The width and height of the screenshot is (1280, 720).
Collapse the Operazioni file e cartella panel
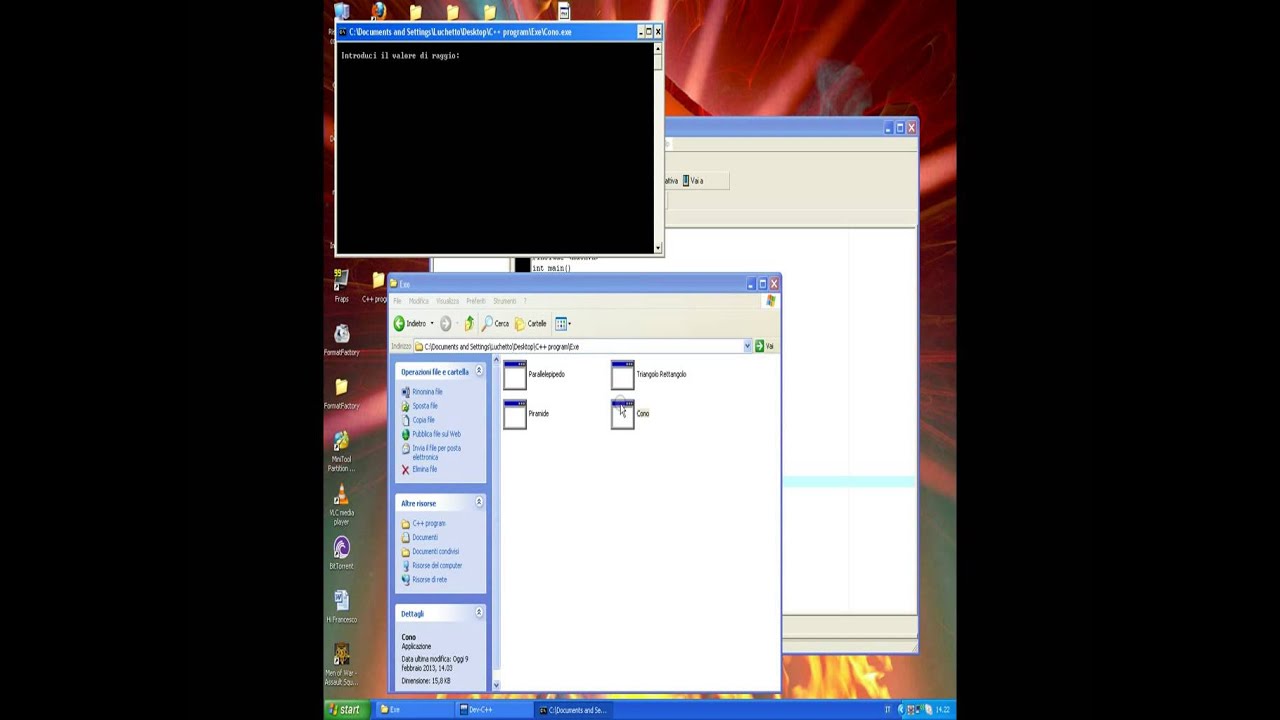coord(479,371)
